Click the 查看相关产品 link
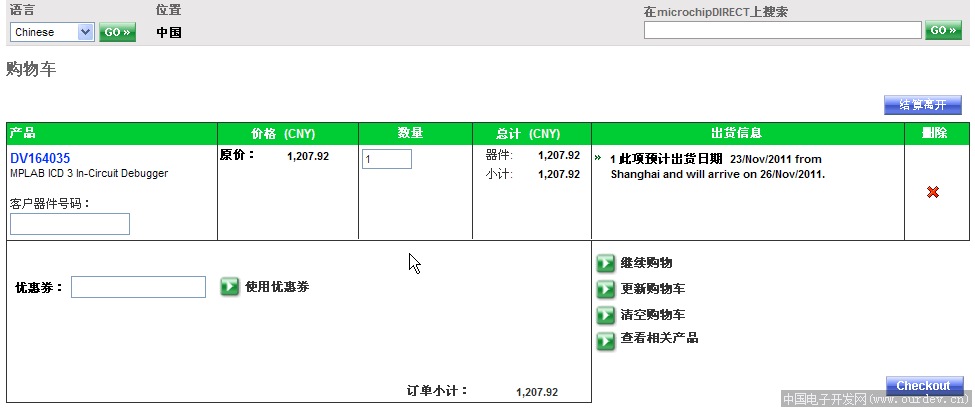This screenshot has height=411, width=975. click(659, 338)
